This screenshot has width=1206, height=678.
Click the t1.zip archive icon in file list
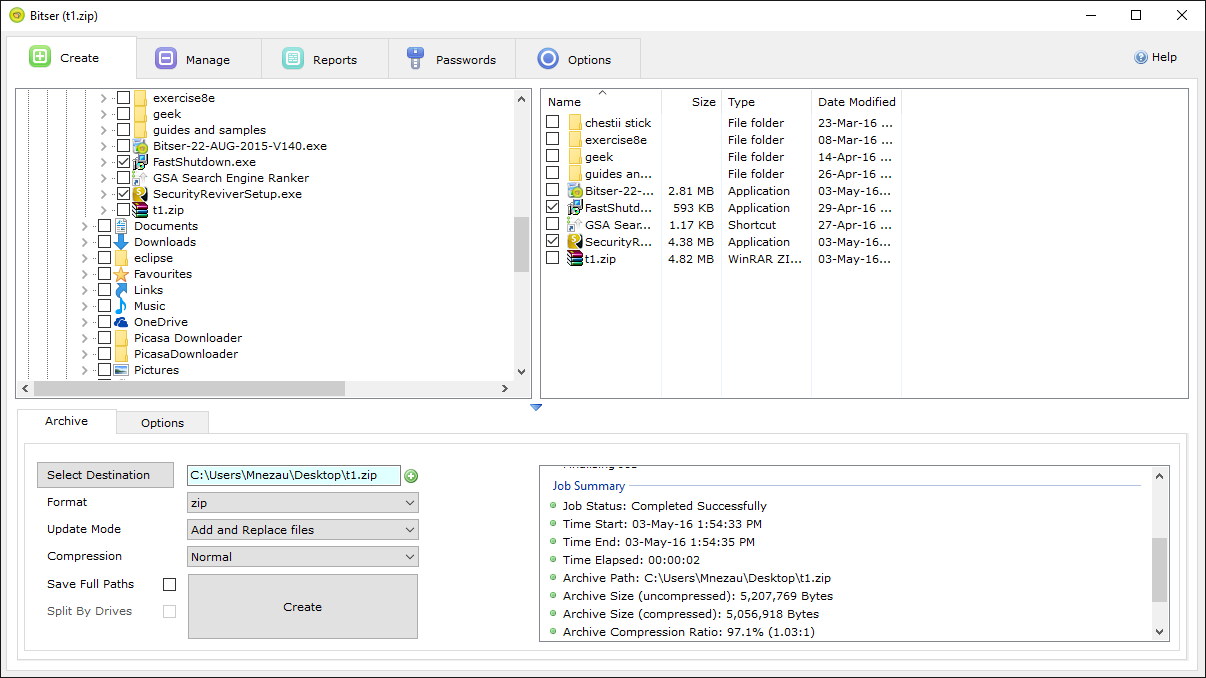tap(572, 258)
